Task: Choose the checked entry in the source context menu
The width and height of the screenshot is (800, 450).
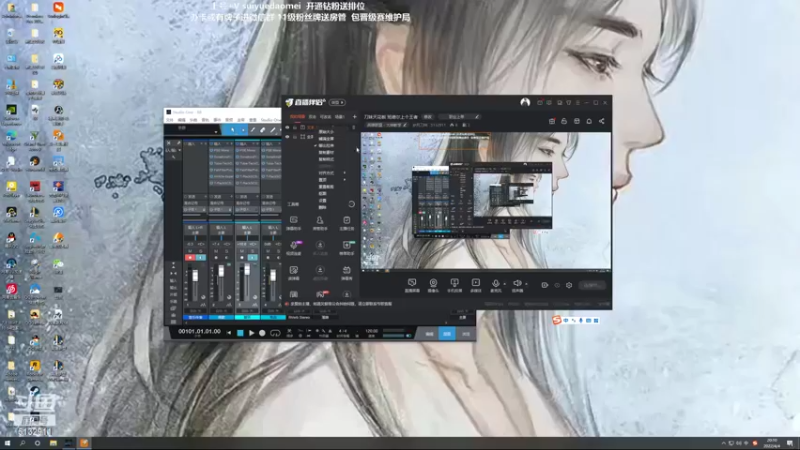Action: (x=327, y=145)
